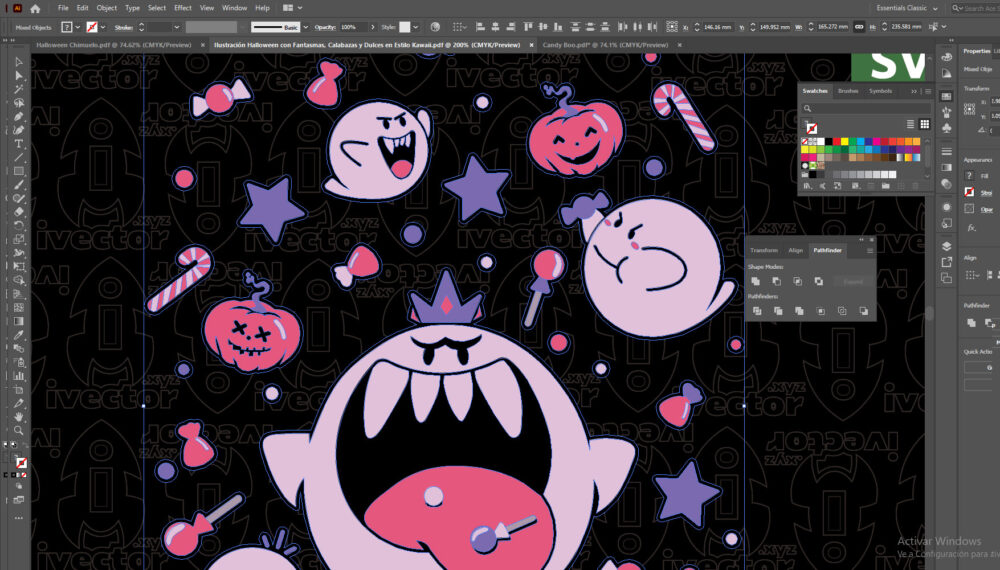Click the Crop pathfinder icon
The height and width of the screenshot is (570, 1000).
tap(821, 311)
